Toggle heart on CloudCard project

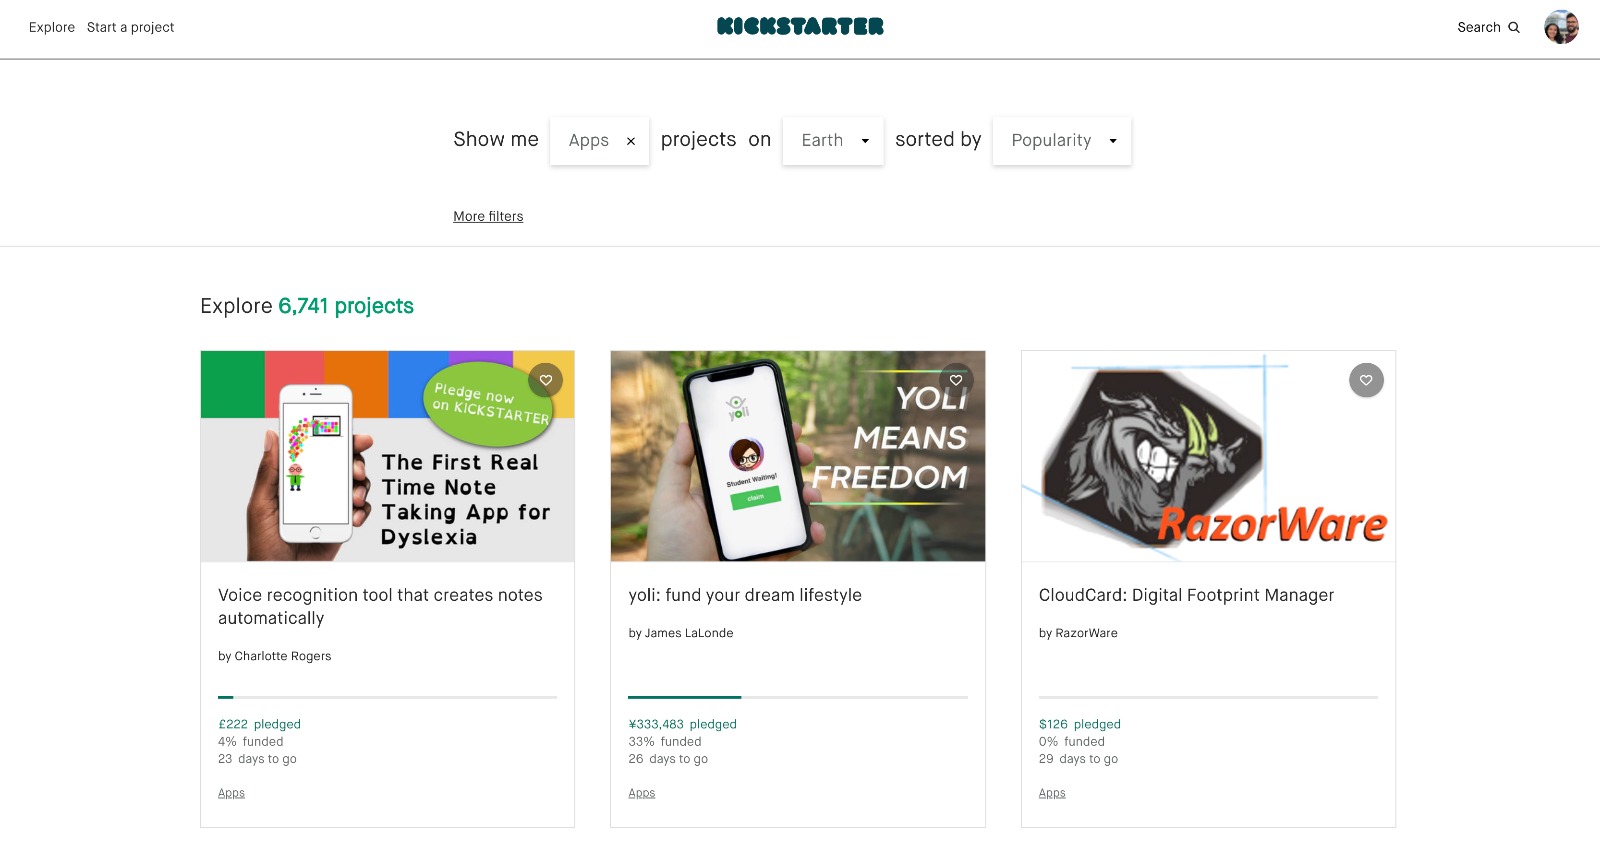[1366, 380]
